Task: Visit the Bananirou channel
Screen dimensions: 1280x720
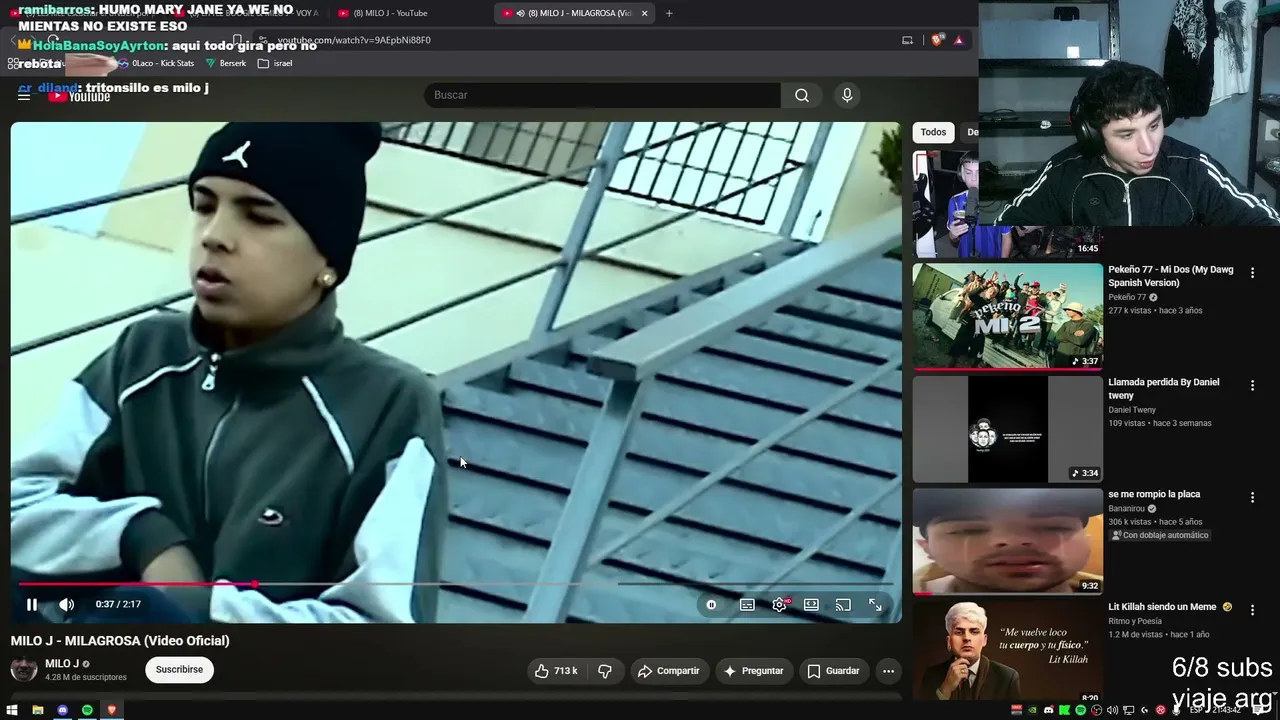Action: [1128, 509]
